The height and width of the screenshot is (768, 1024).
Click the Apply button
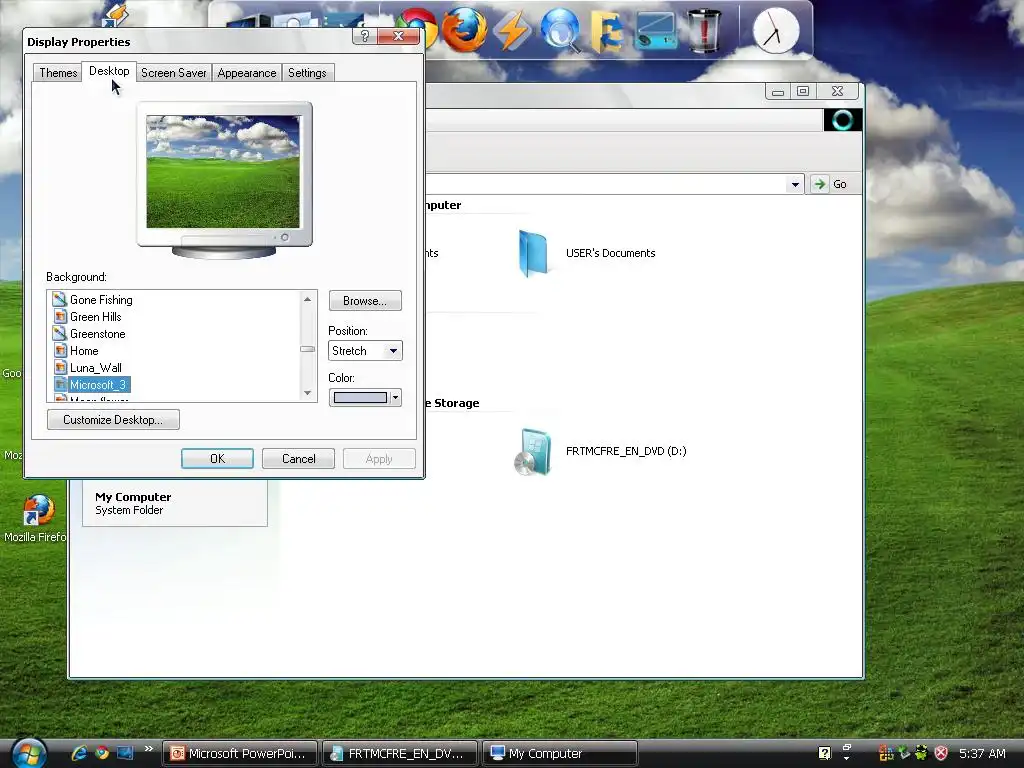pyautogui.click(x=379, y=458)
